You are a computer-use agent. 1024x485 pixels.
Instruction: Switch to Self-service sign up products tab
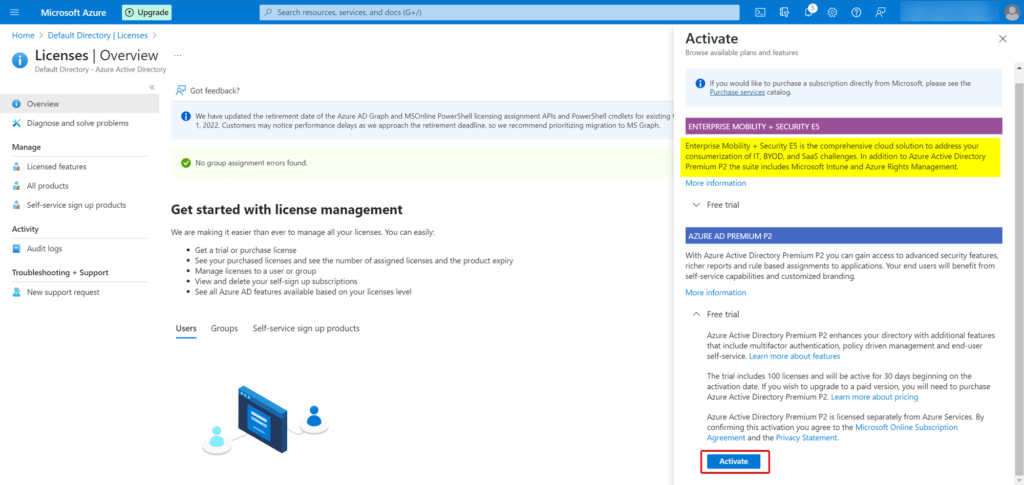[x=306, y=328]
